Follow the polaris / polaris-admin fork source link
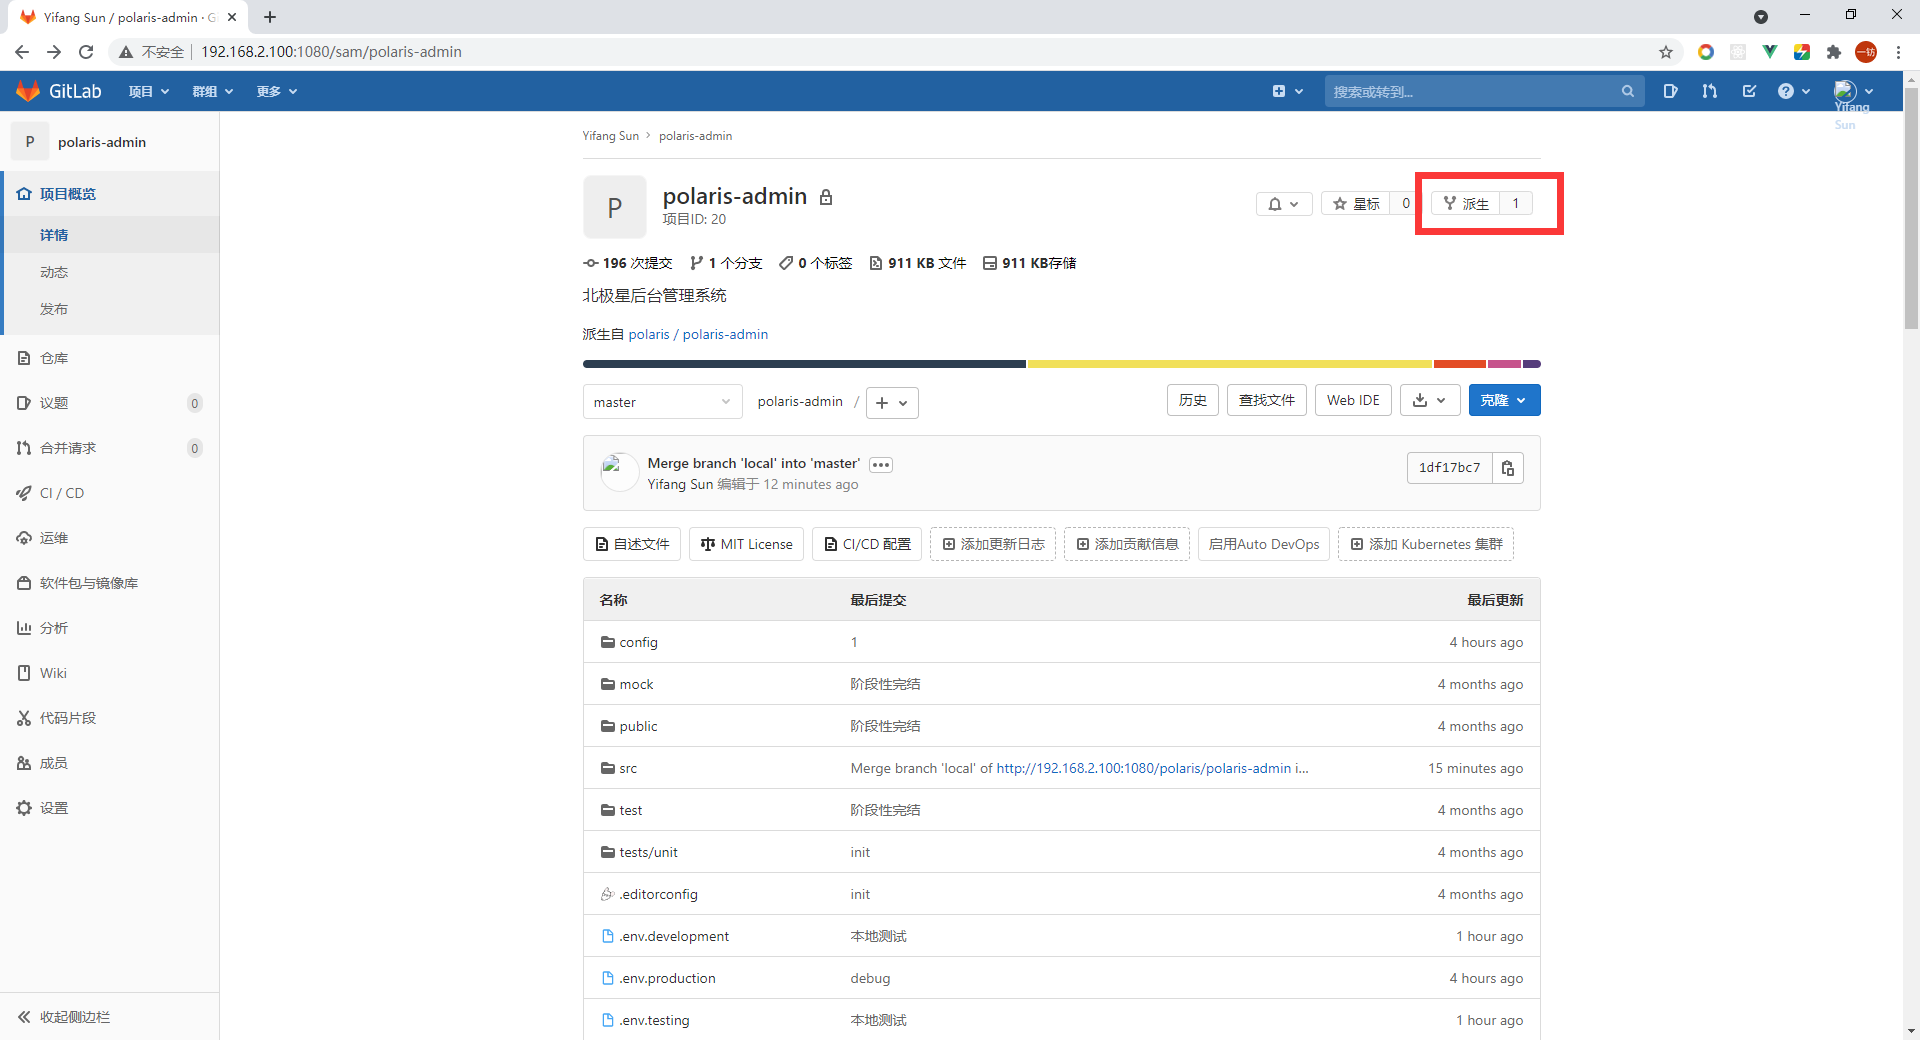1920x1040 pixels. click(698, 334)
